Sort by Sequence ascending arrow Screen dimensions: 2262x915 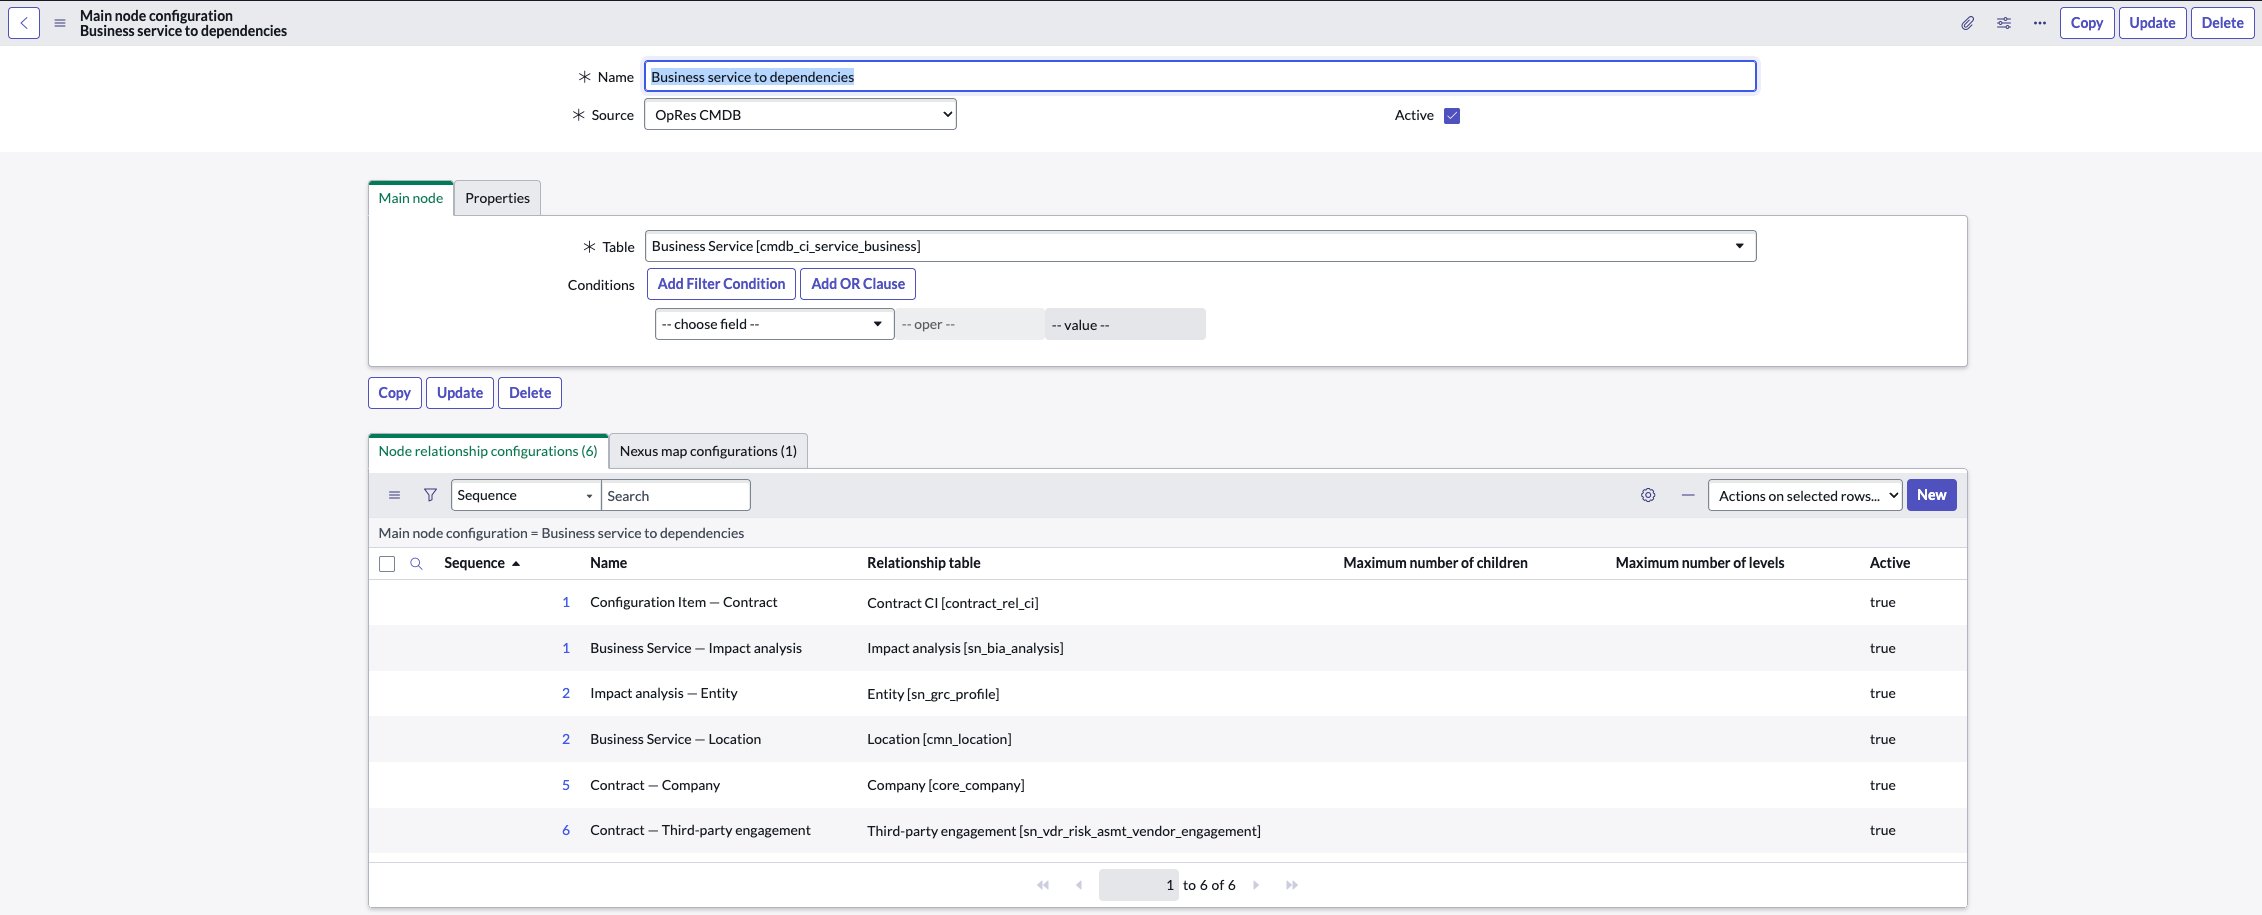[516, 564]
